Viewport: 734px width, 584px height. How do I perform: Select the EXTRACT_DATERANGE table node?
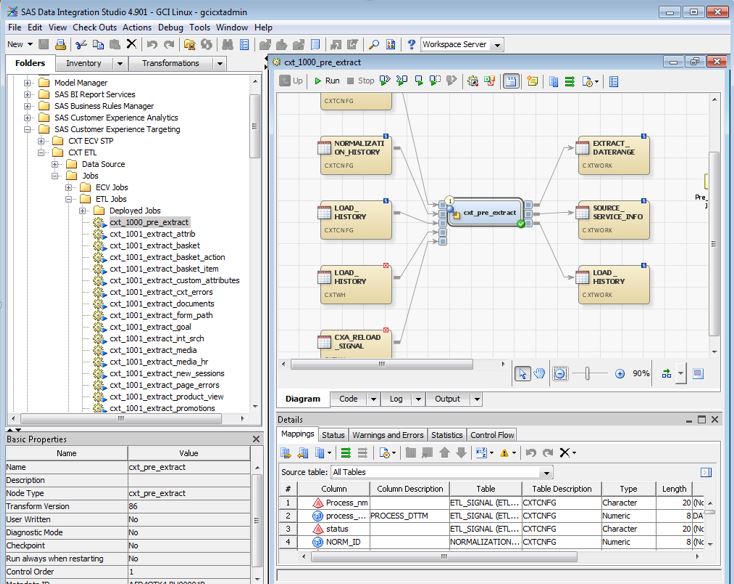pos(613,155)
